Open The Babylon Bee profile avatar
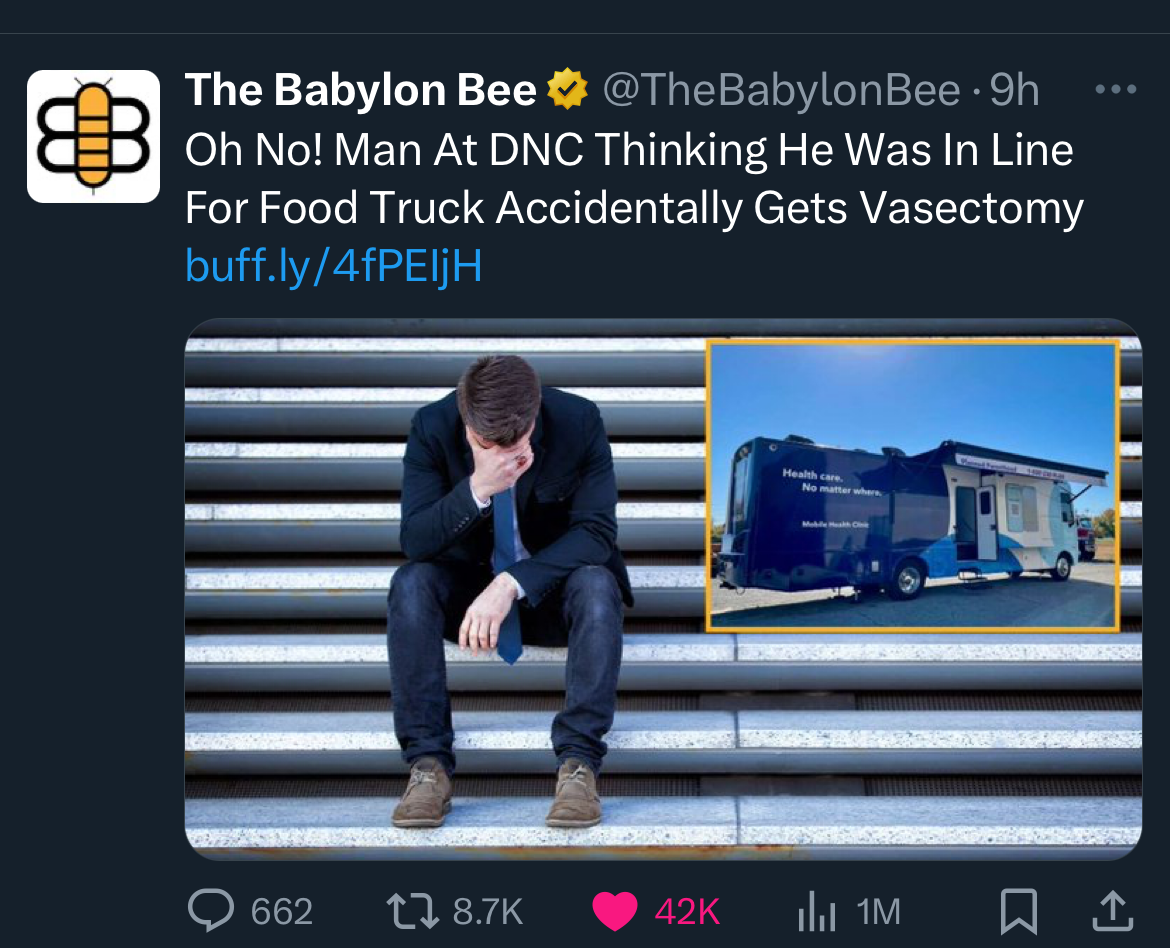This screenshot has height=948, width=1170. click(93, 137)
